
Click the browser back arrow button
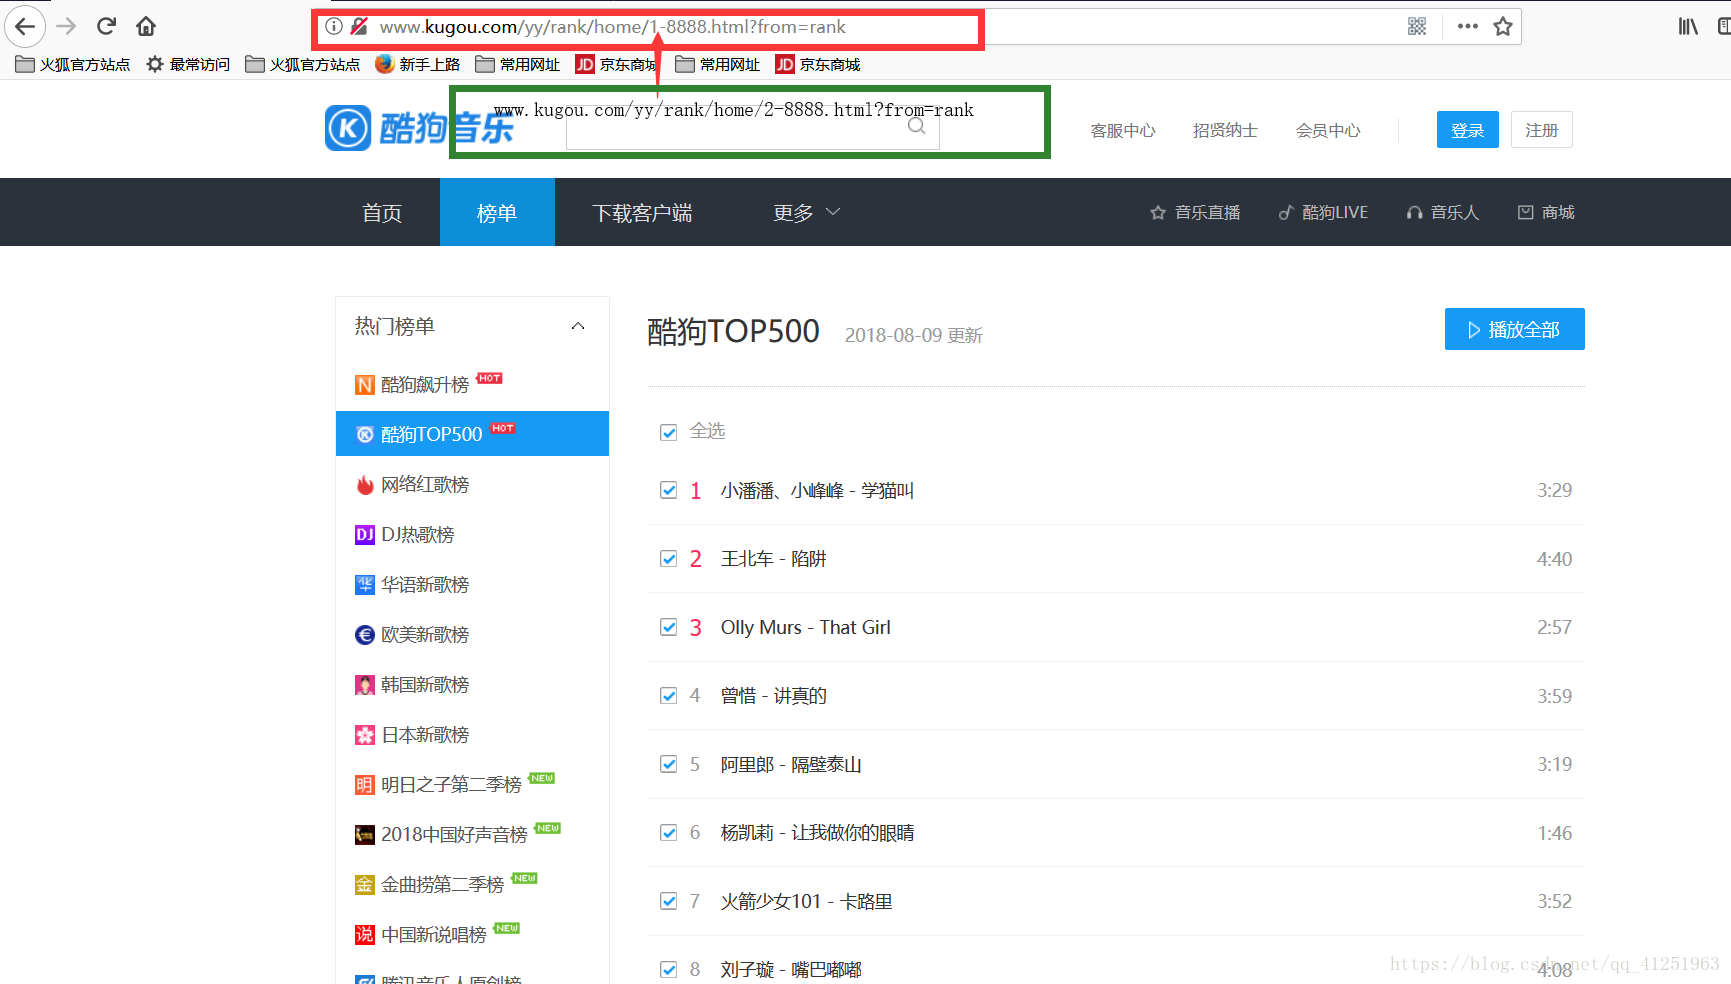[25, 26]
